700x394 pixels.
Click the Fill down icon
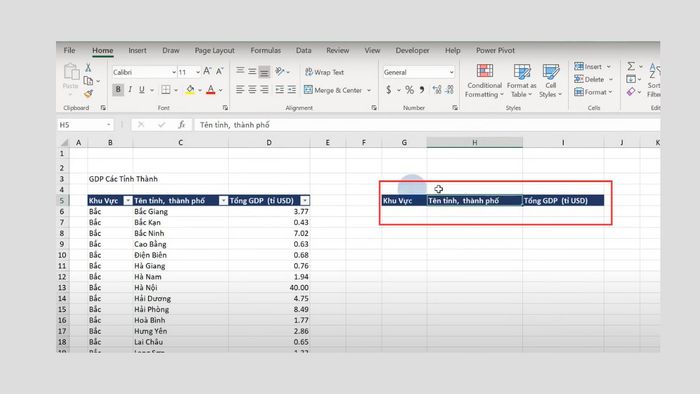pyautogui.click(x=631, y=79)
